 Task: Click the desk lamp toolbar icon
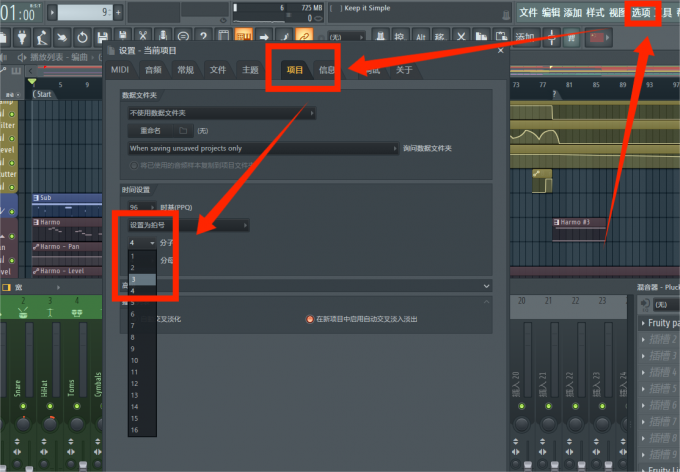42,38
